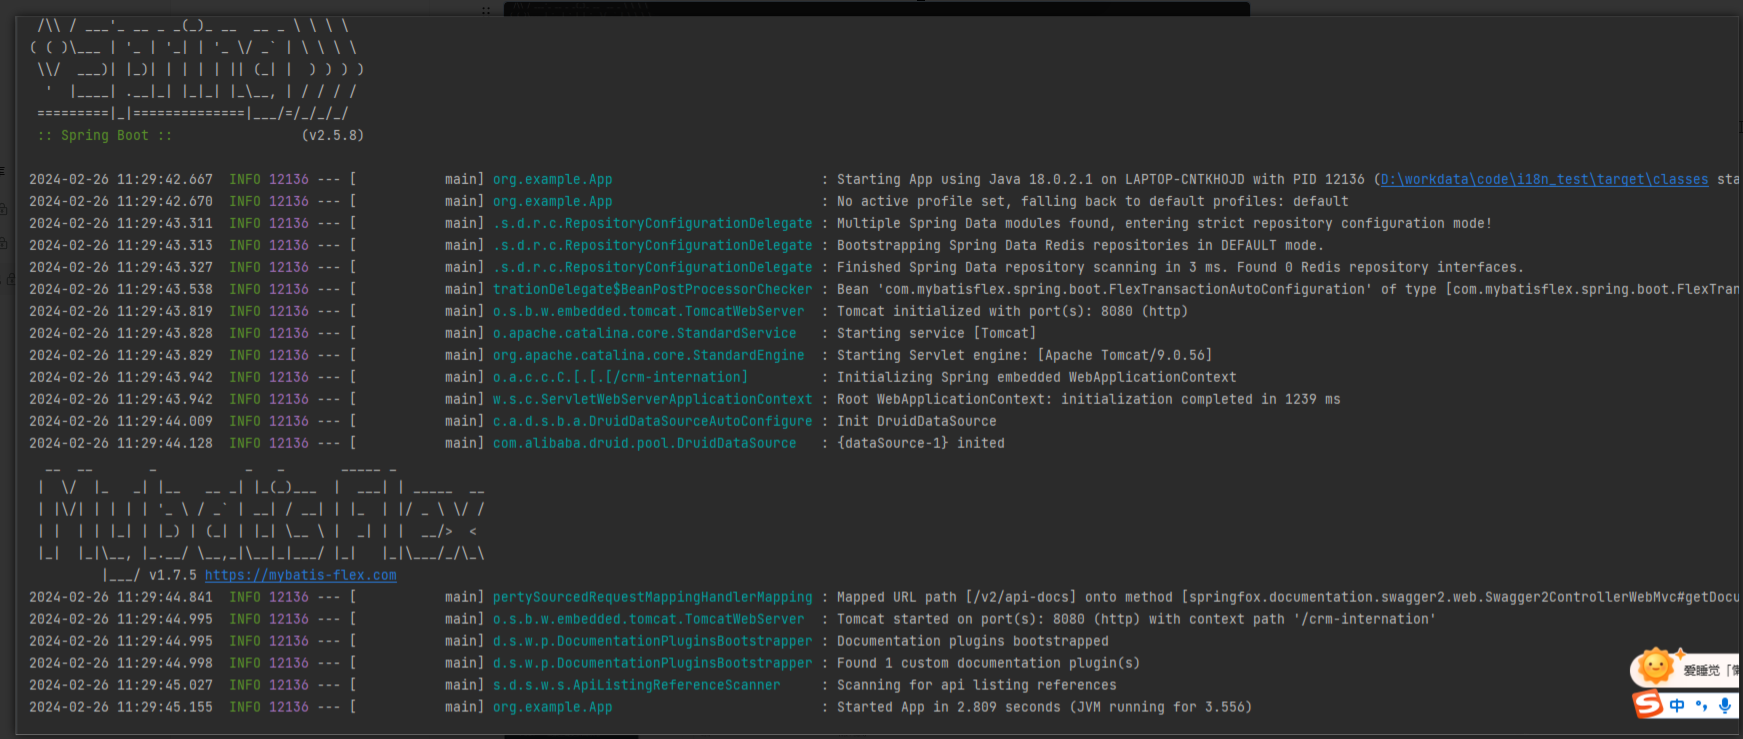Click the (v2.5.8) Spring Boot version text
This screenshot has height=739, width=1743.
click(x=333, y=136)
